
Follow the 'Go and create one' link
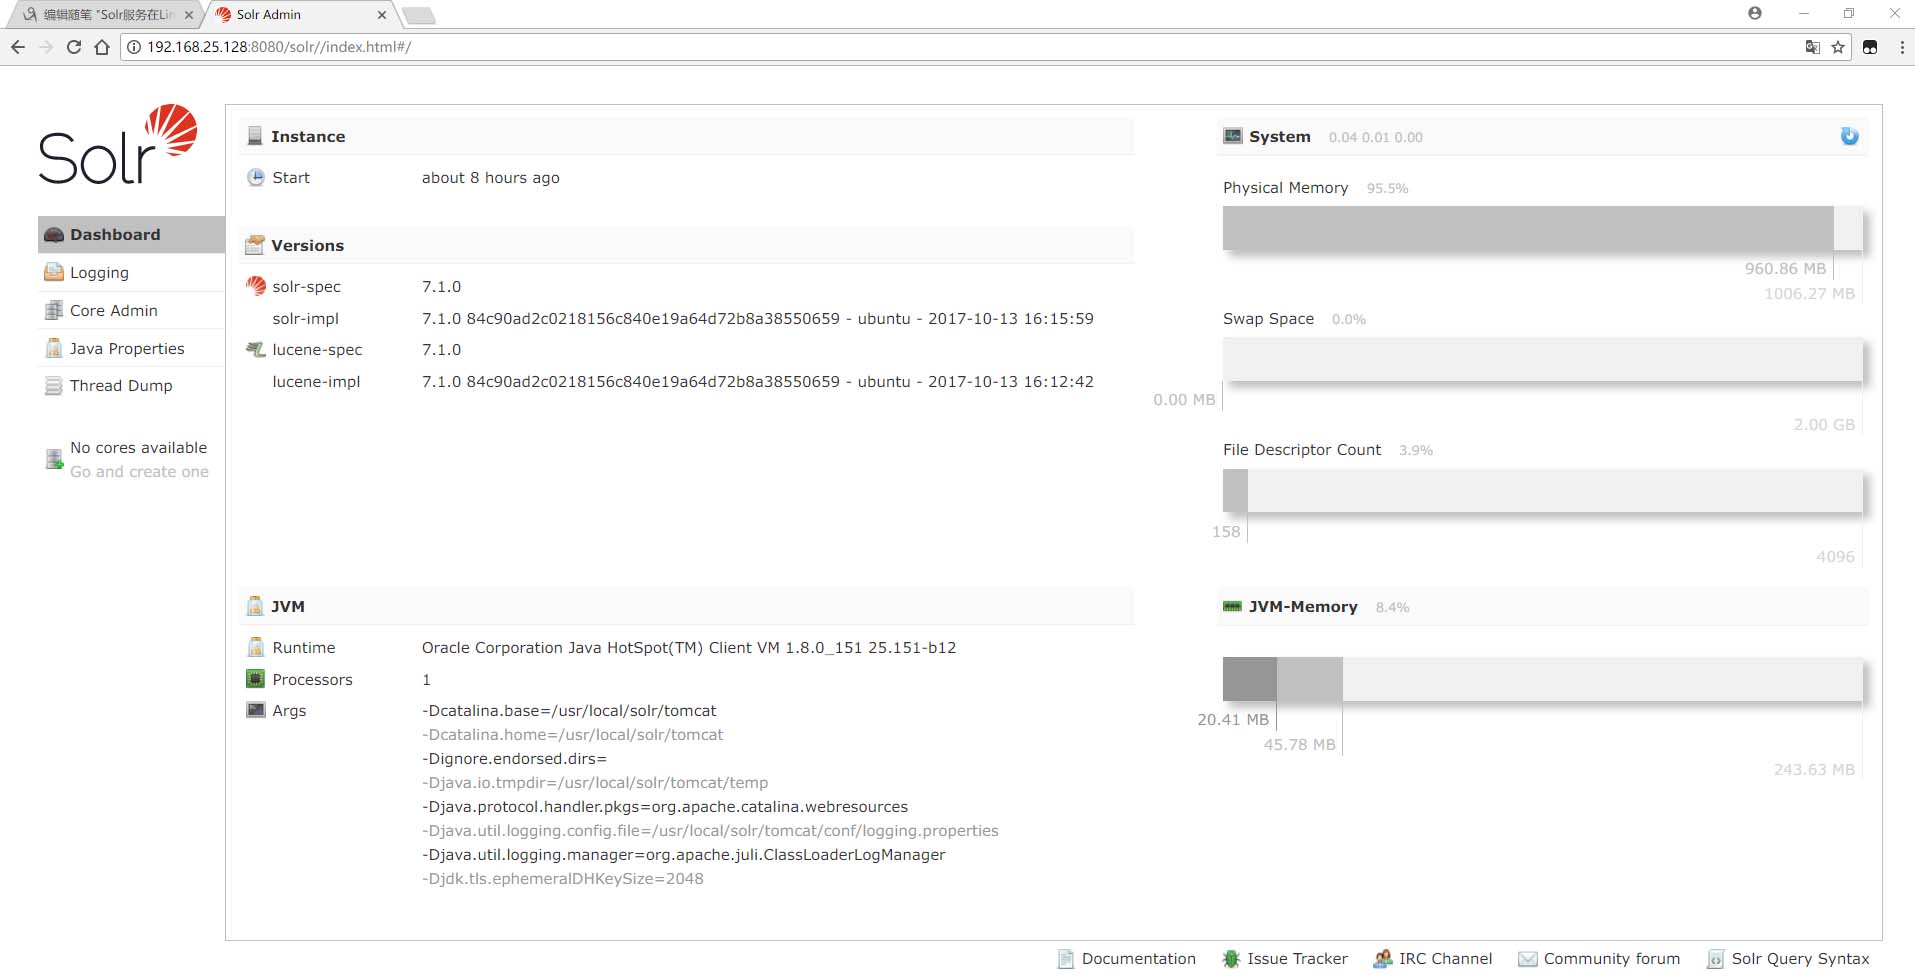click(139, 472)
